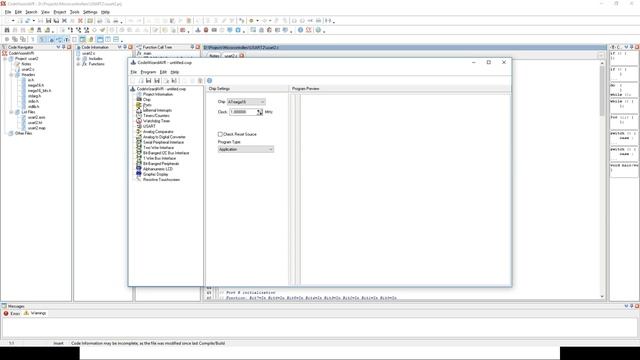
Task: Open Bit-Banged Peripherals settings
Action: [x=161, y=163]
